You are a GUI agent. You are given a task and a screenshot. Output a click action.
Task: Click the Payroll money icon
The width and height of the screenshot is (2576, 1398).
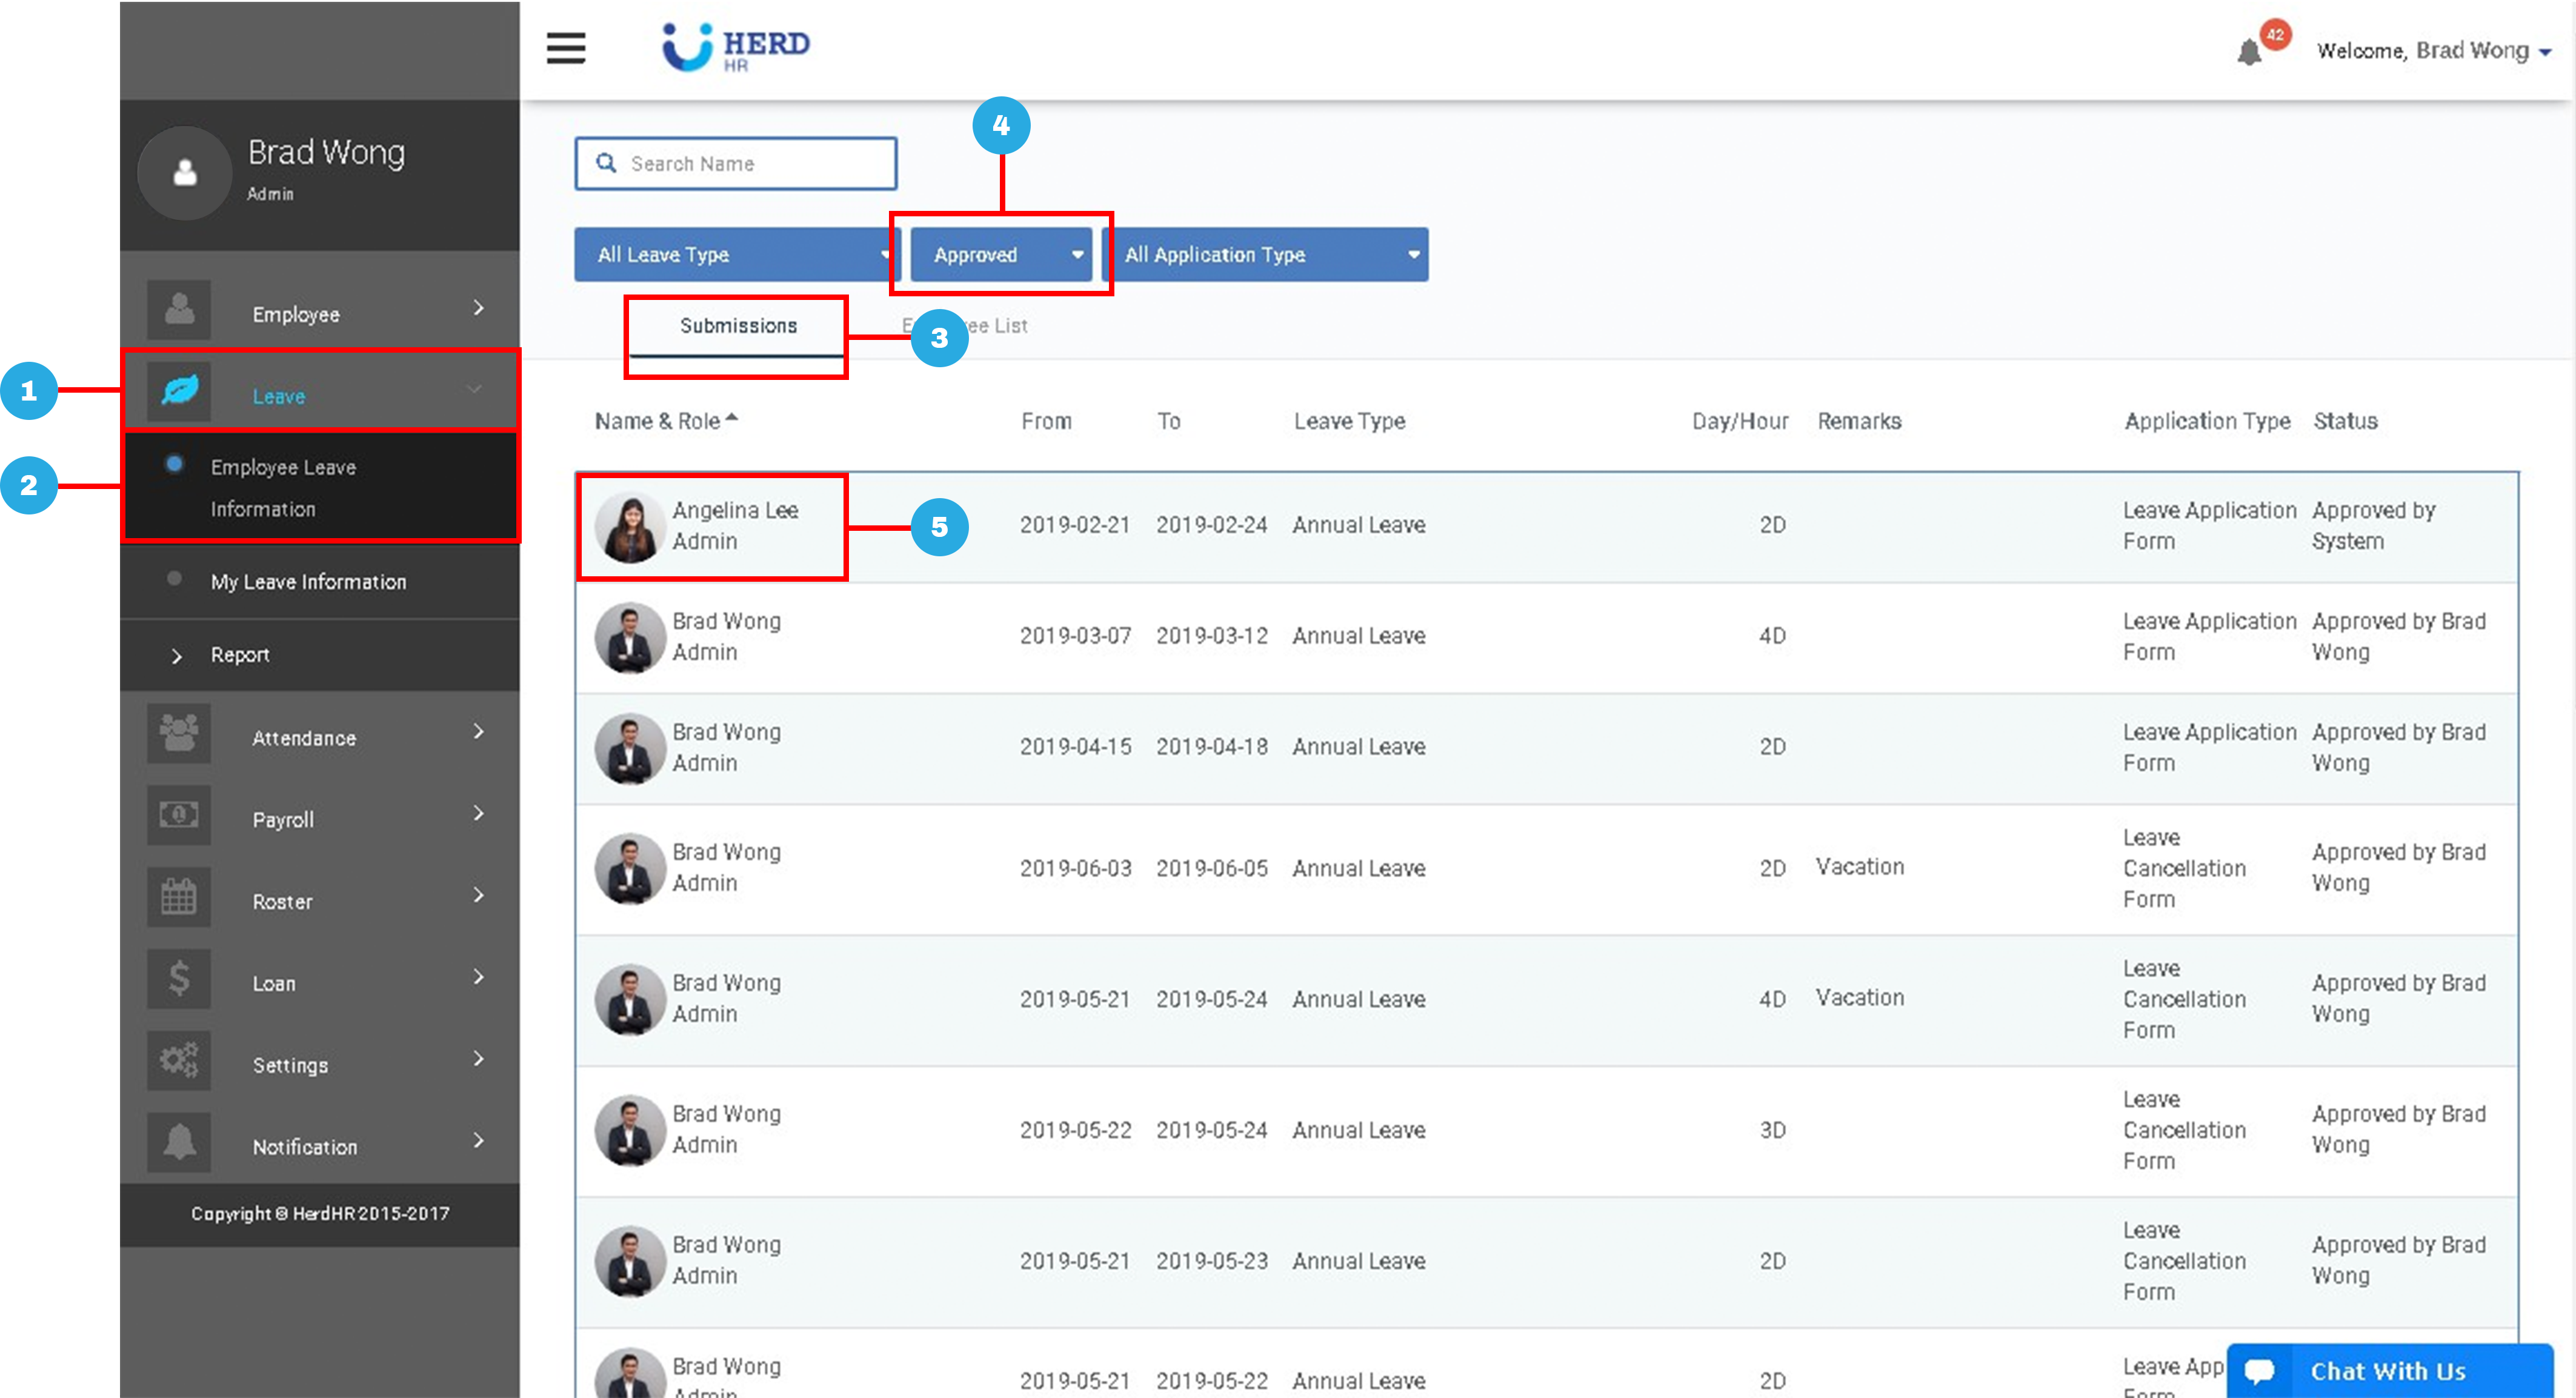[179, 816]
